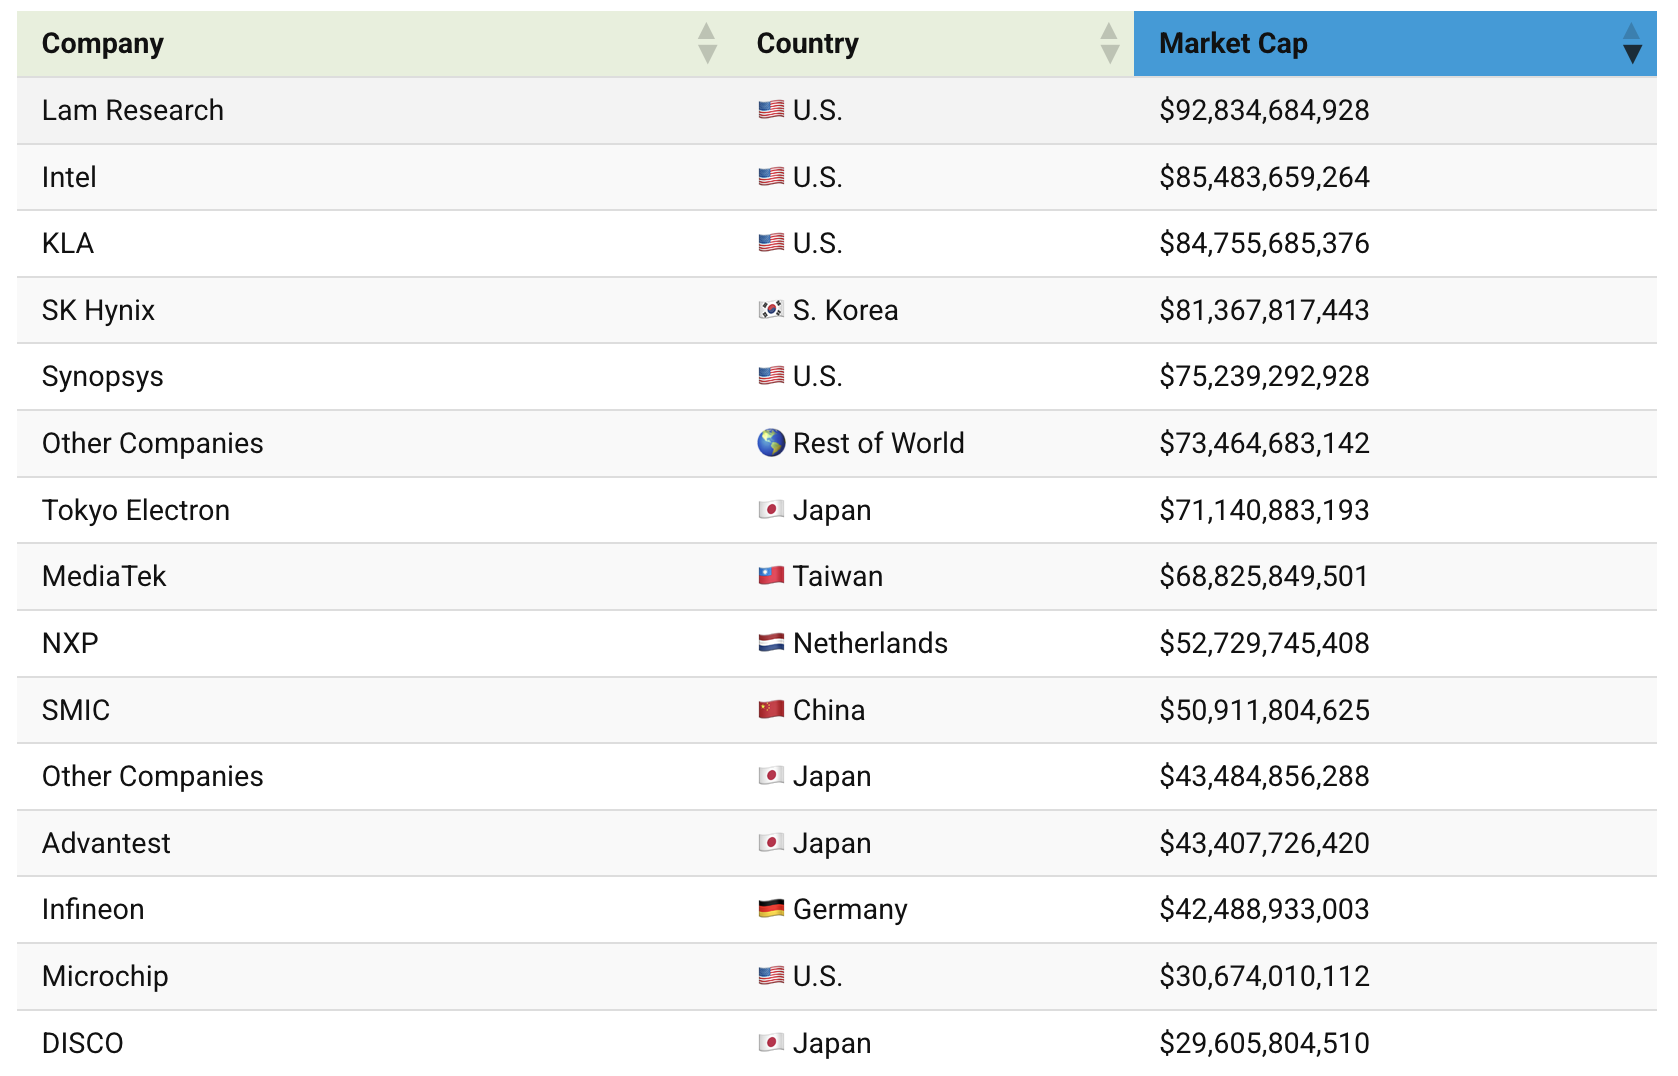Click the Netherlands country text
The width and height of the screenshot is (1678, 1076).
pos(870,643)
